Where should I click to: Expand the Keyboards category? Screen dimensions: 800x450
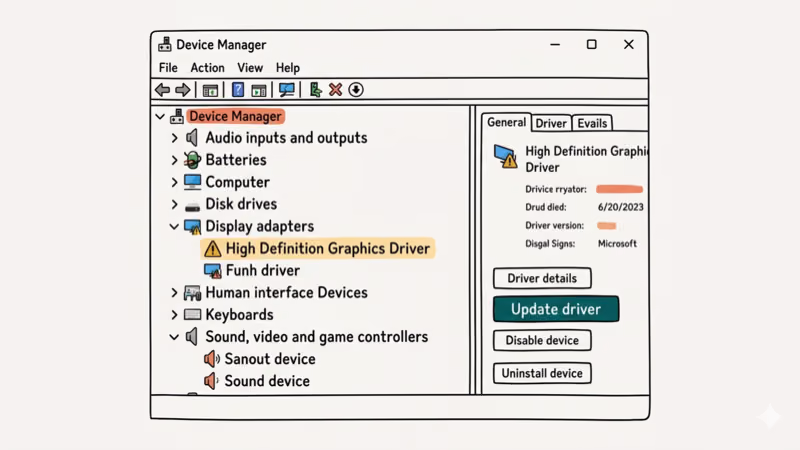tap(174, 314)
